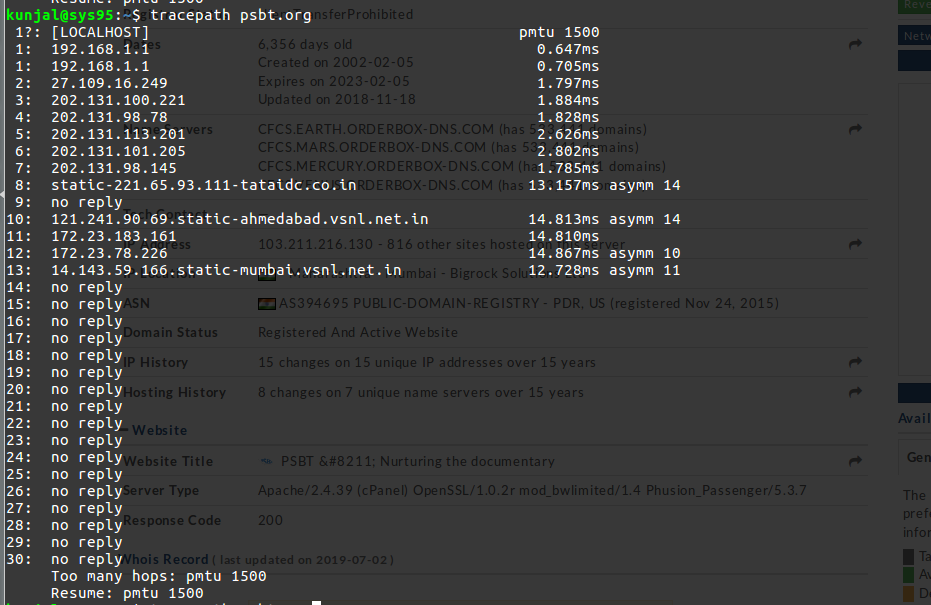Open the Available link in right sidebar
This screenshot has height=605, width=931.
914,418
